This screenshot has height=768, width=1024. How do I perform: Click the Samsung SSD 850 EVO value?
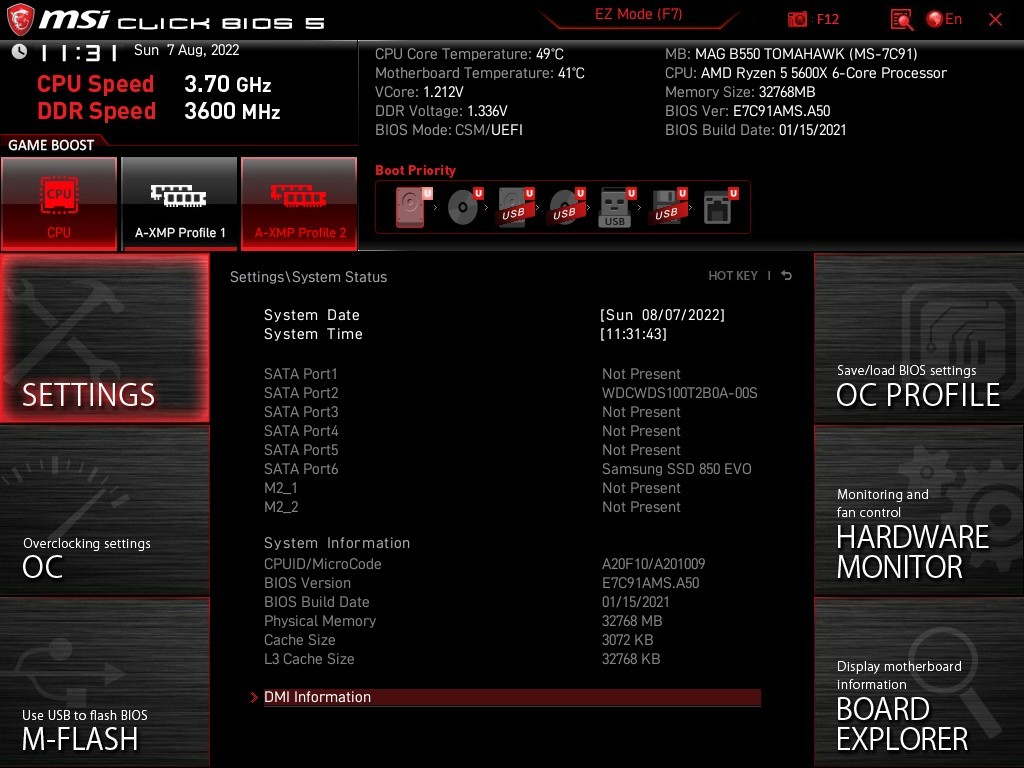click(x=677, y=469)
